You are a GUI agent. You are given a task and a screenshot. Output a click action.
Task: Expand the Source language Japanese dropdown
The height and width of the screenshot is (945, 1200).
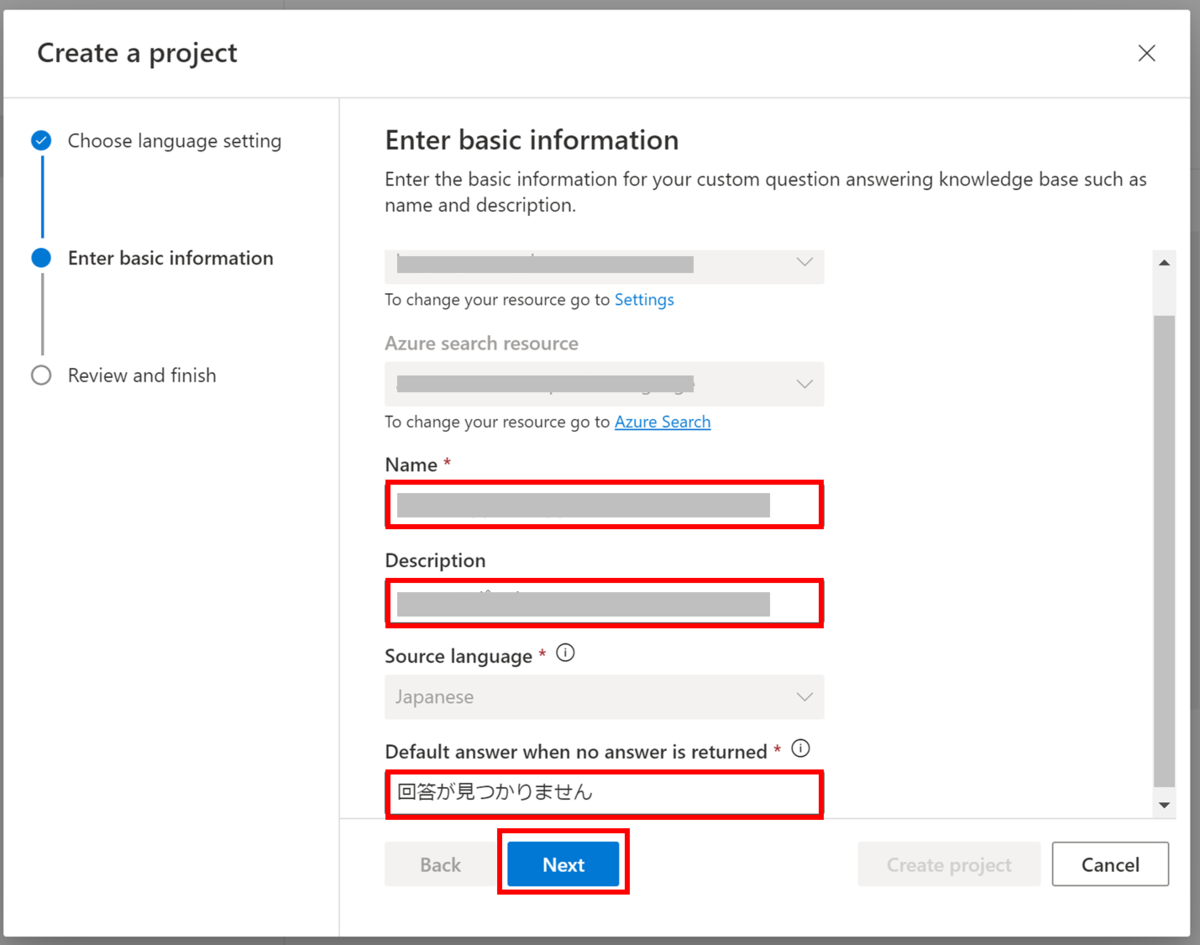coord(604,697)
